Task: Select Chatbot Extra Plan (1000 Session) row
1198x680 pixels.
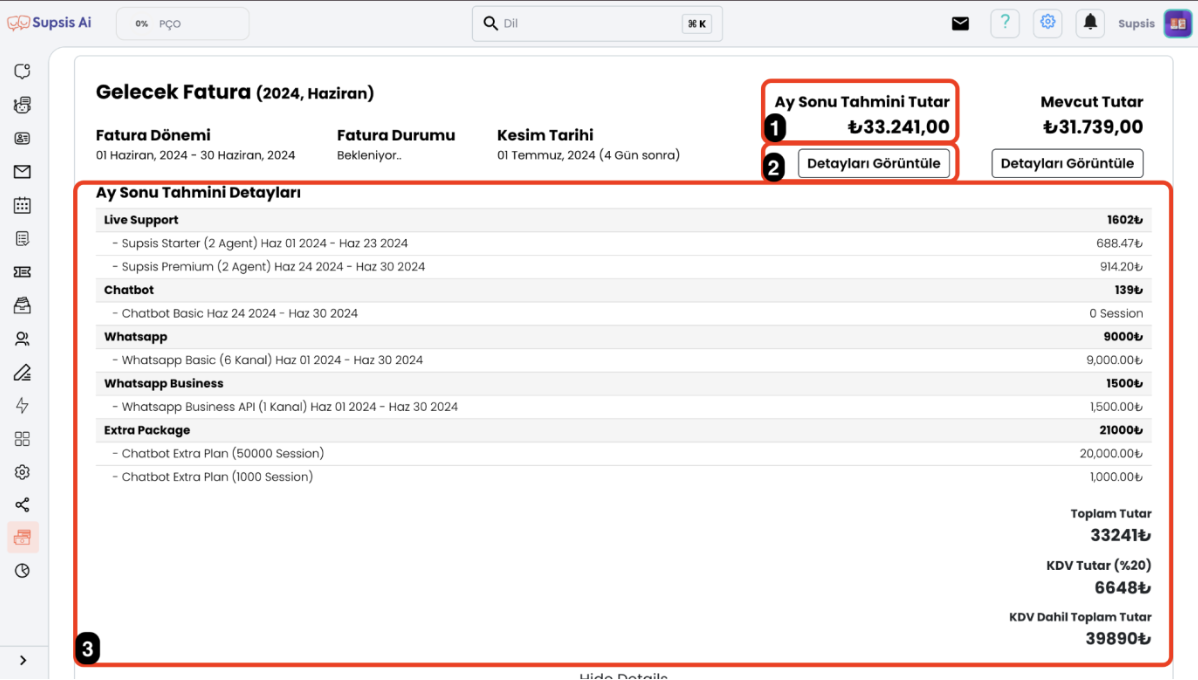Action: coord(623,477)
